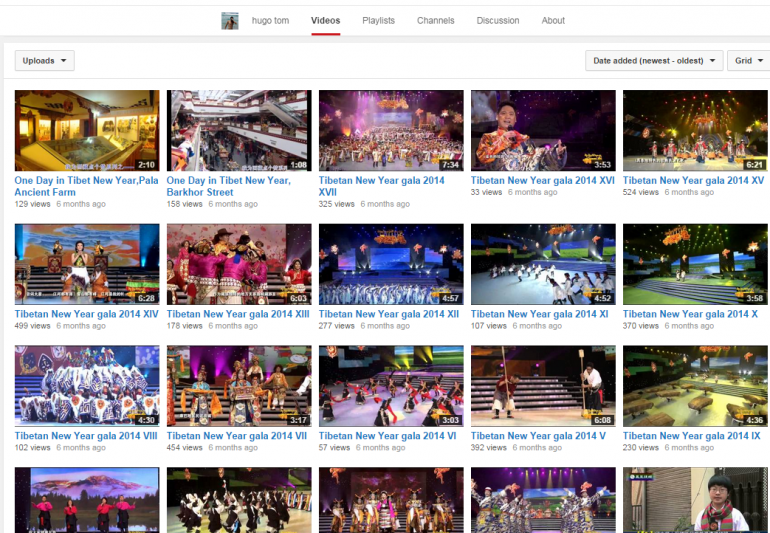Screen dimensions: 770x533
Task: Open gala 2014 VI video thumbnail
Action: (391, 386)
